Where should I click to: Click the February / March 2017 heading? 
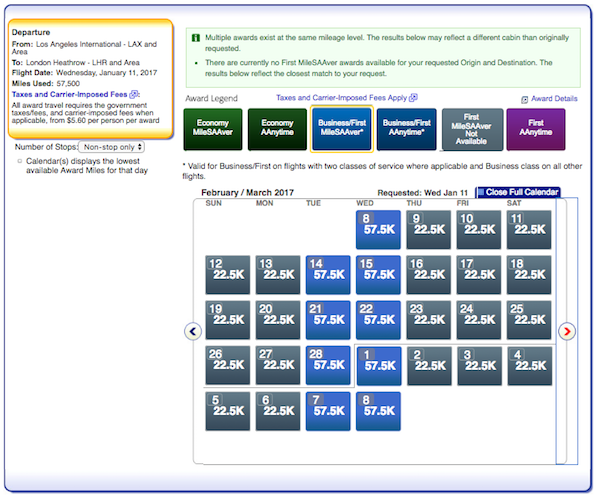pos(247,193)
